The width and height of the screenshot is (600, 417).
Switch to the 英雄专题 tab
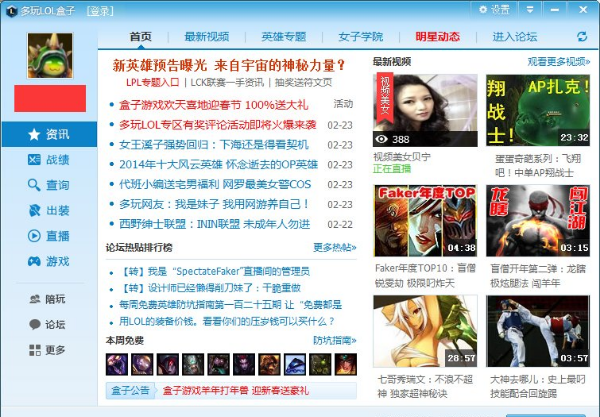tap(284, 37)
